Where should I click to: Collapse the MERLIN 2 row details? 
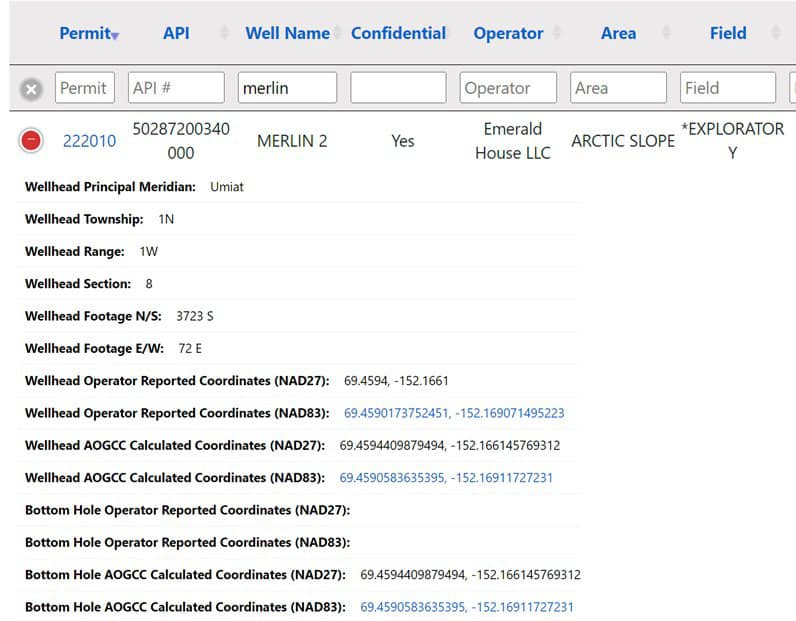[x=31, y=141]
